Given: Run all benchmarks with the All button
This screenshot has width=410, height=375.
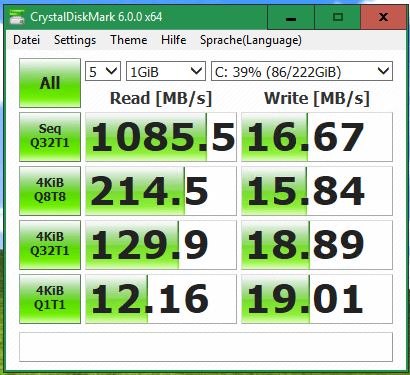Looking at the screenshot, I should (x=50, y=83).
